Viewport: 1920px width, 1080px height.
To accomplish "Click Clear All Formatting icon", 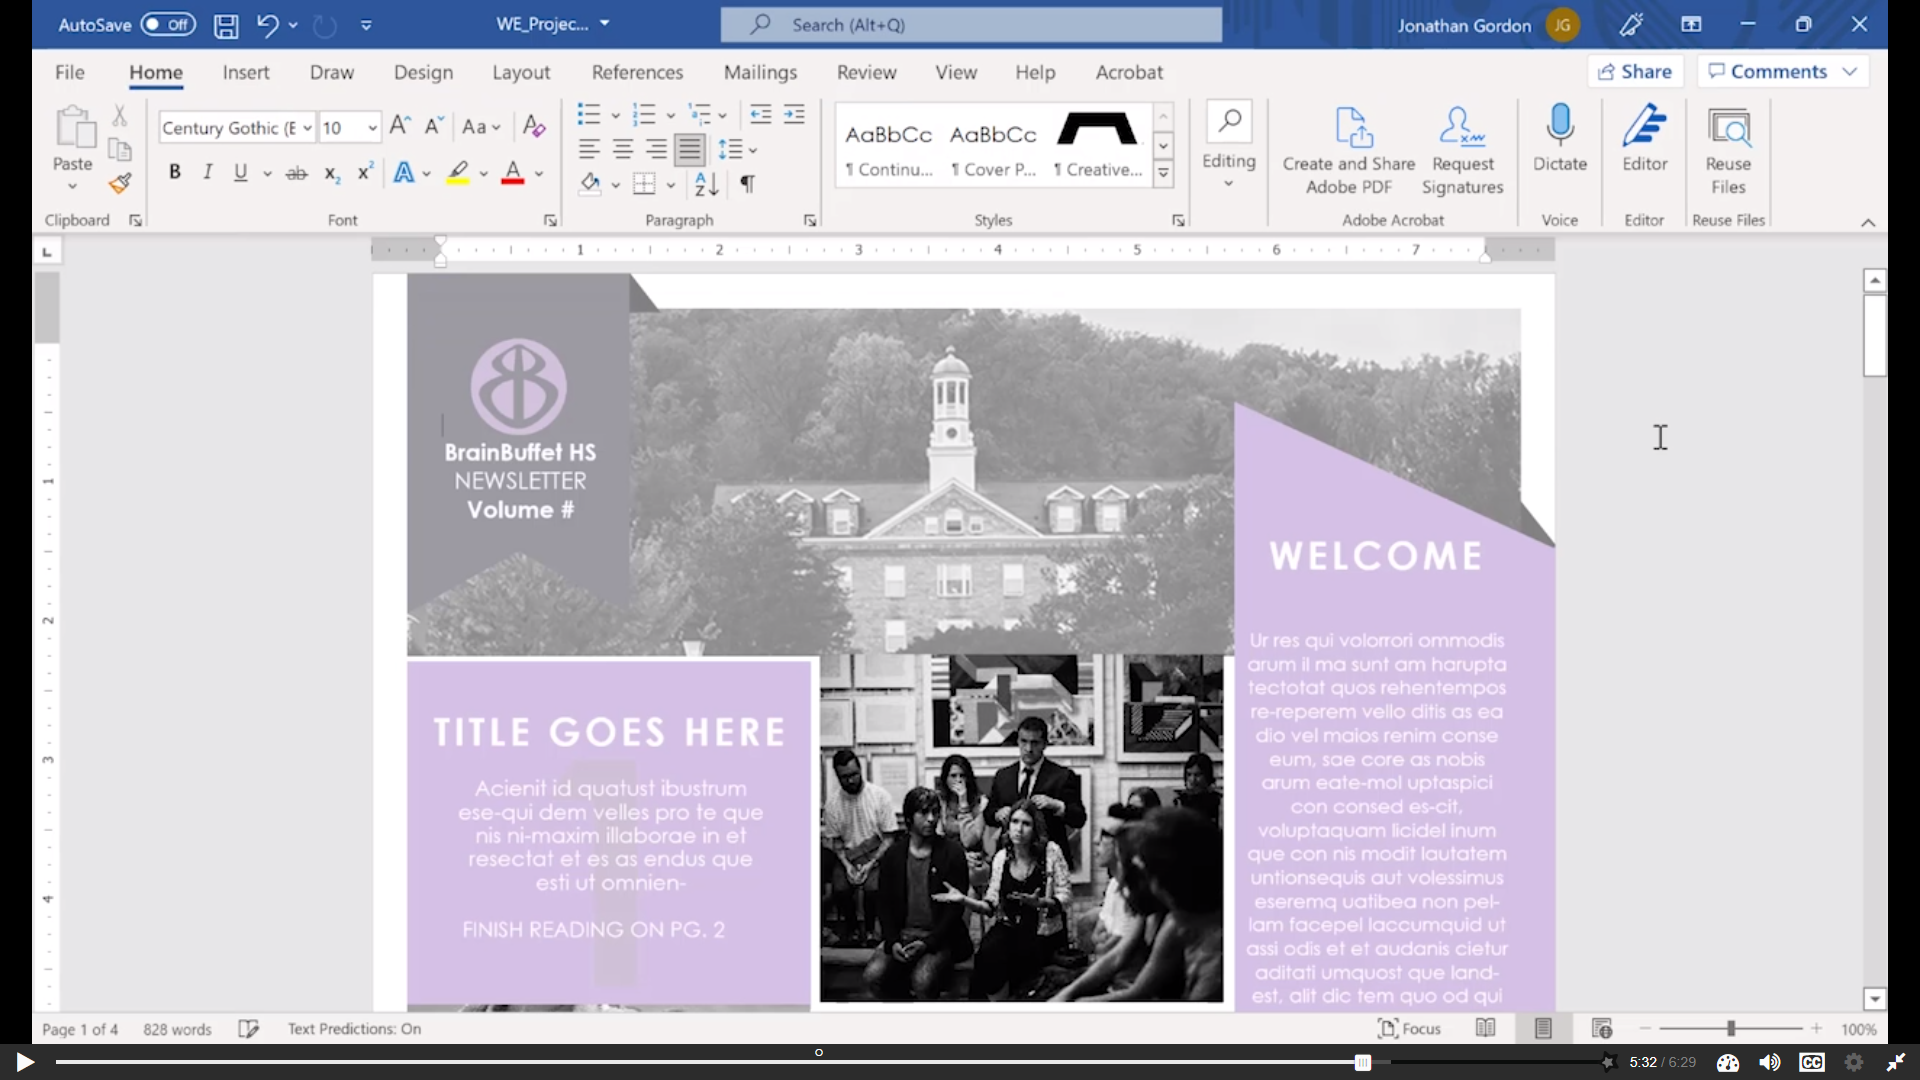I will 534,127.
